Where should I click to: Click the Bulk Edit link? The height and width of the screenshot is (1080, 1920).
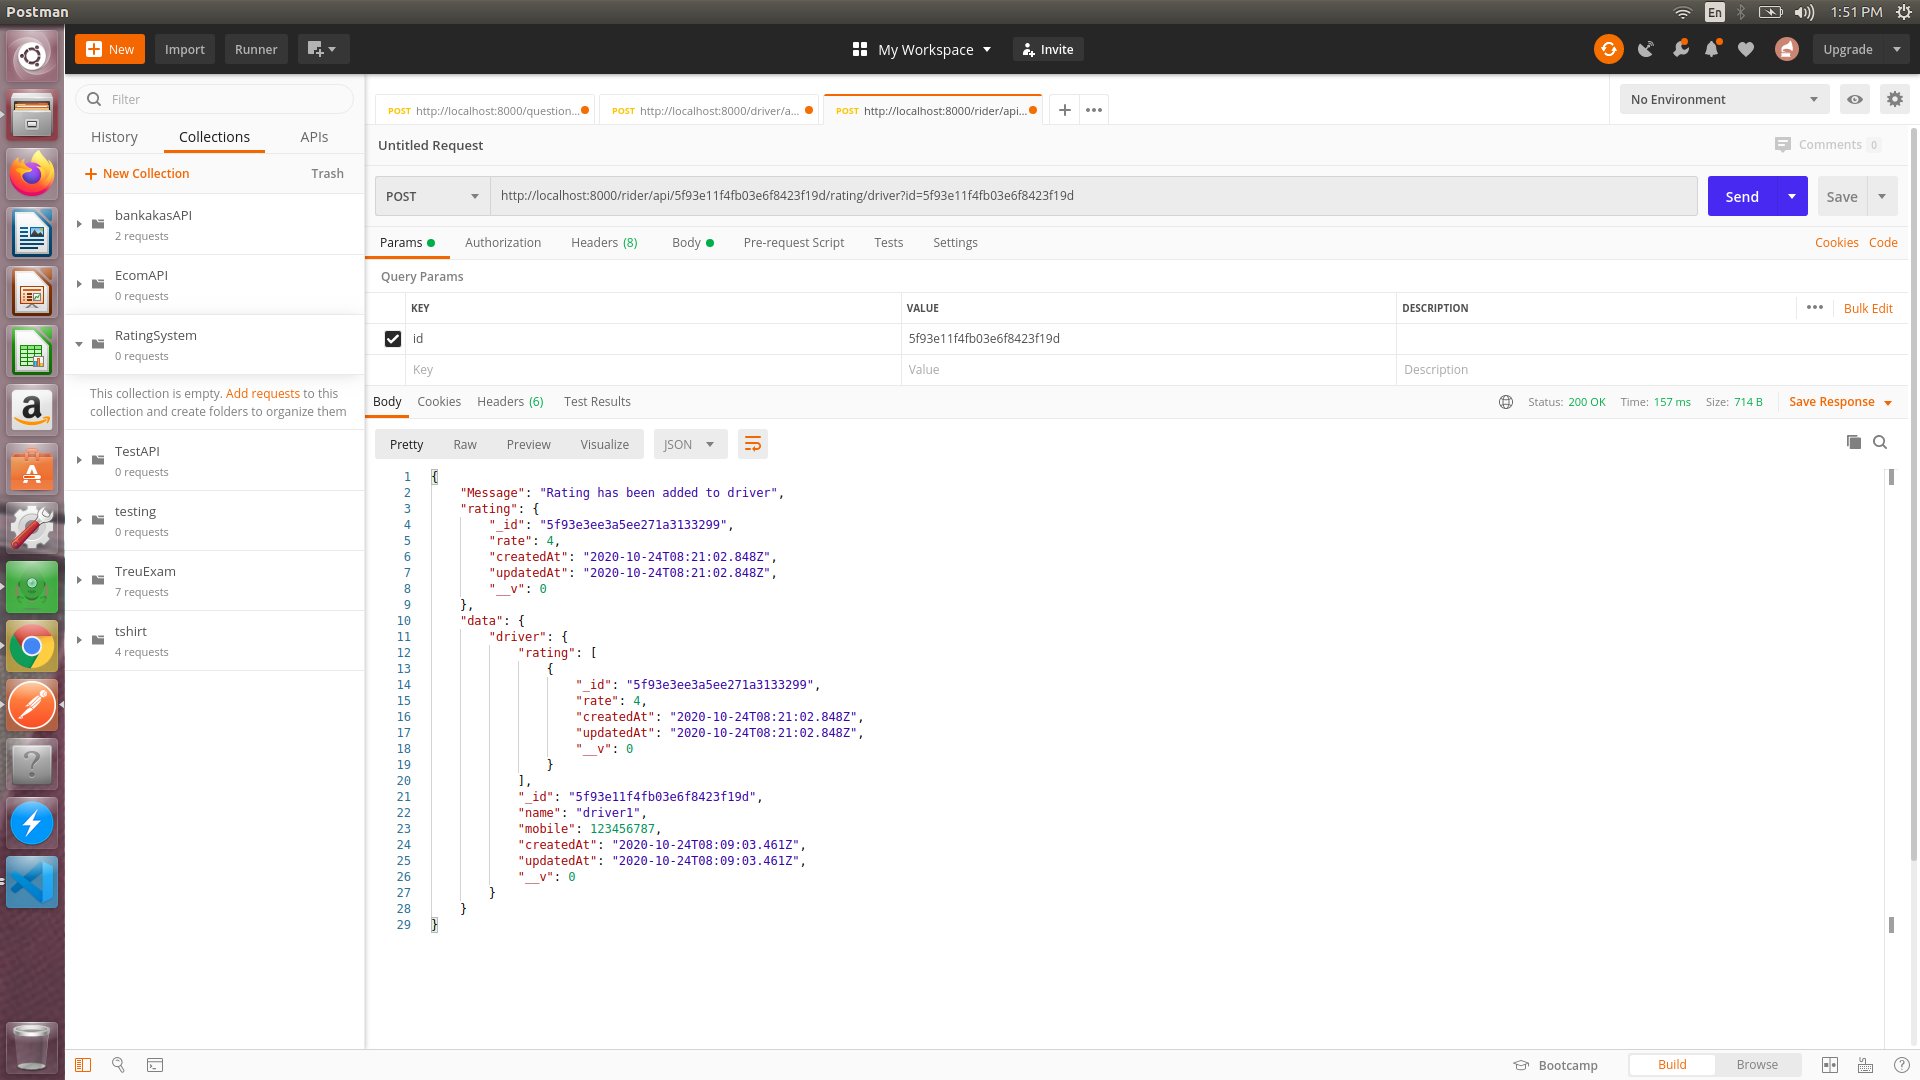[1867, 308]
